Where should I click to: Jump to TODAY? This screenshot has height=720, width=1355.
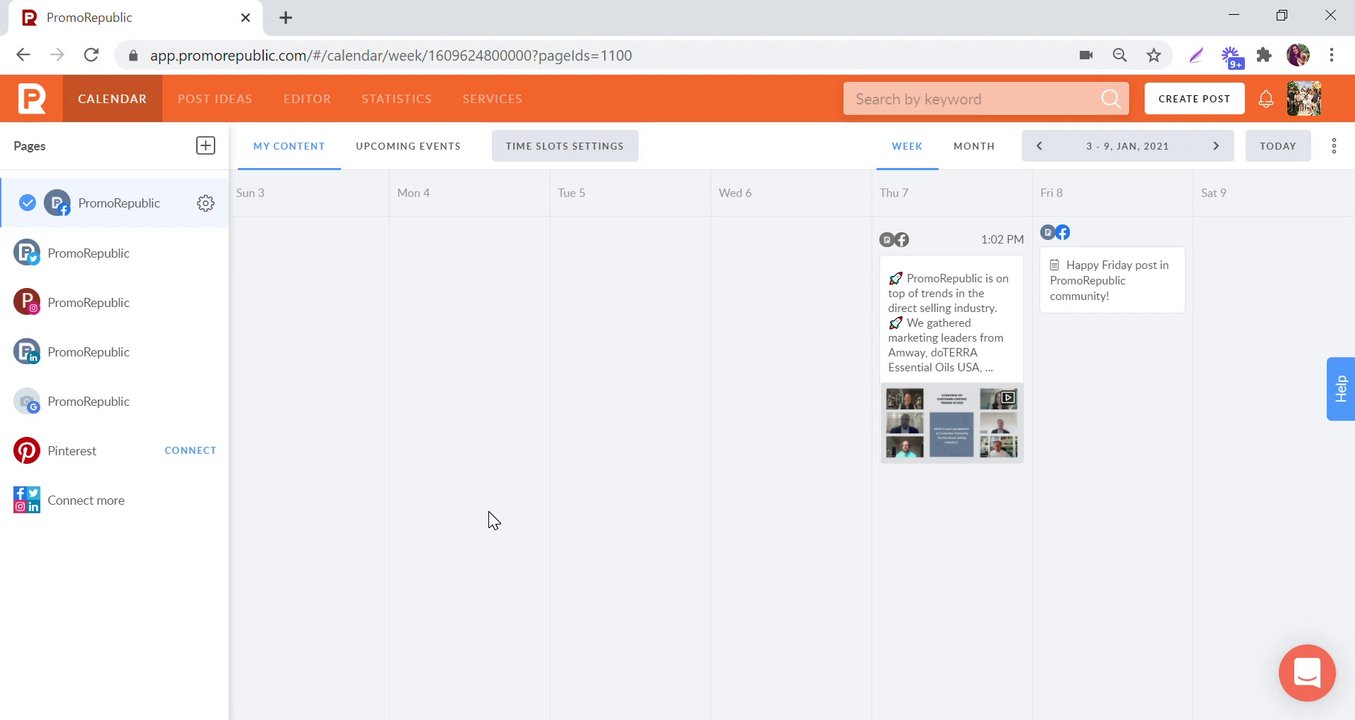coord(1278,146)
